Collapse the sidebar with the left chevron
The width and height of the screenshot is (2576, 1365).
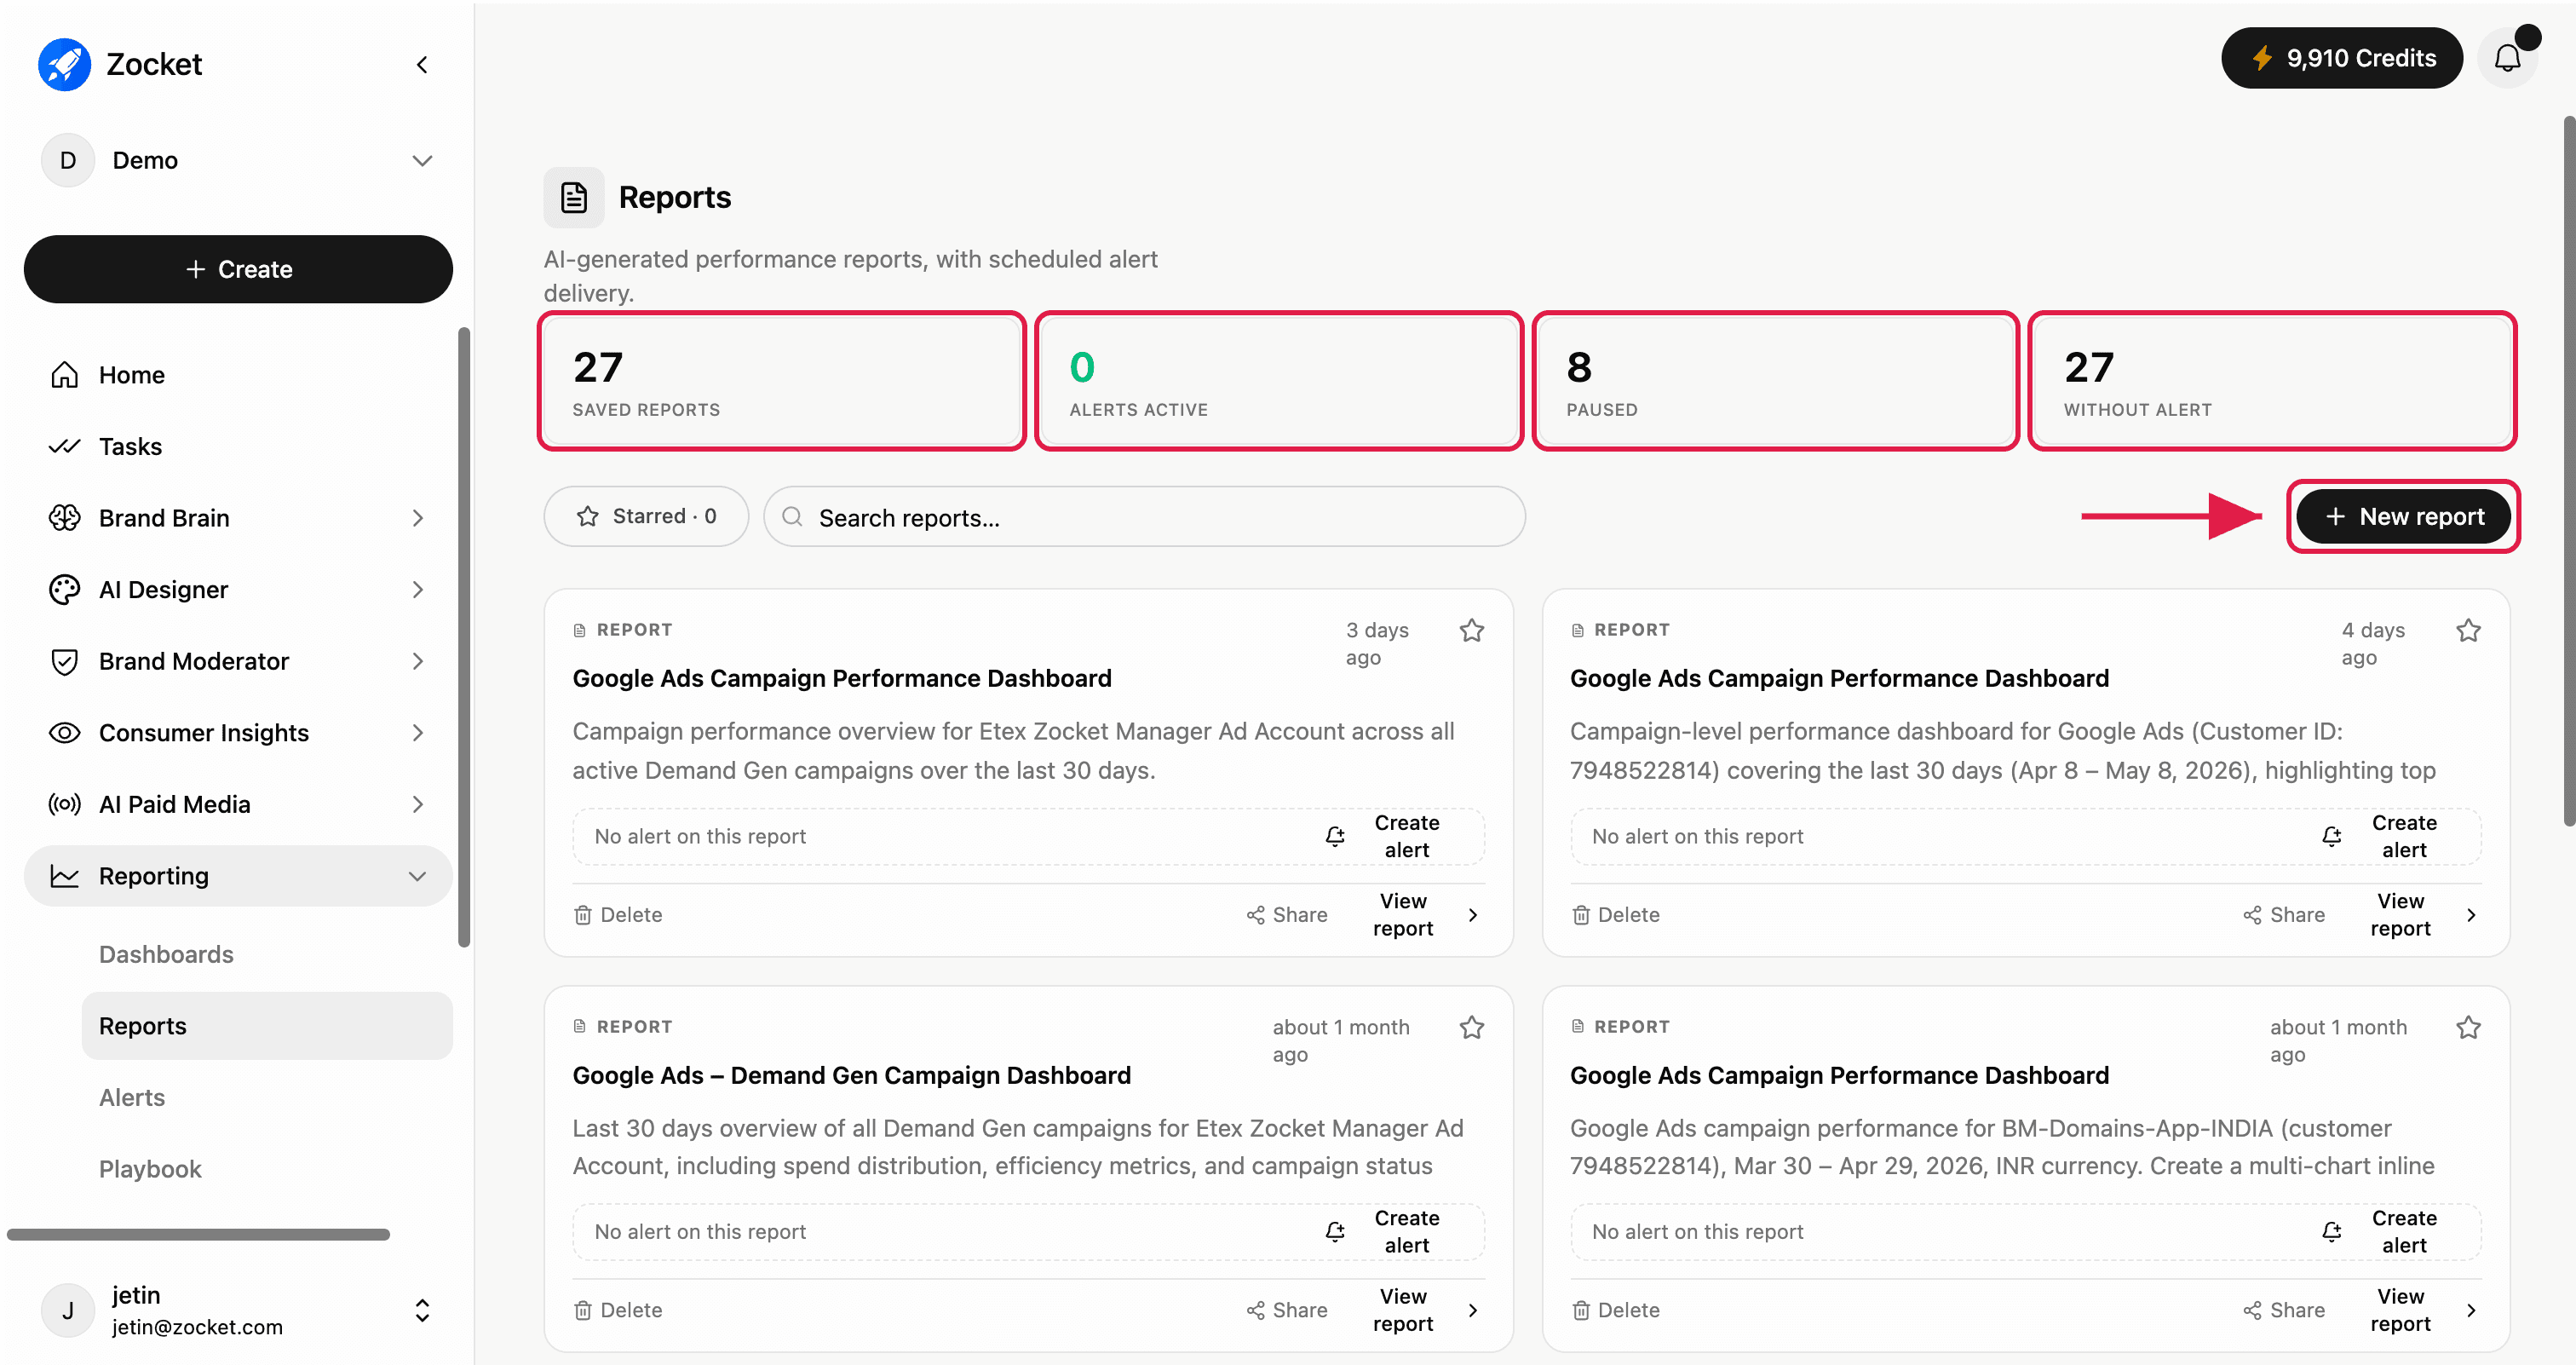422,65
